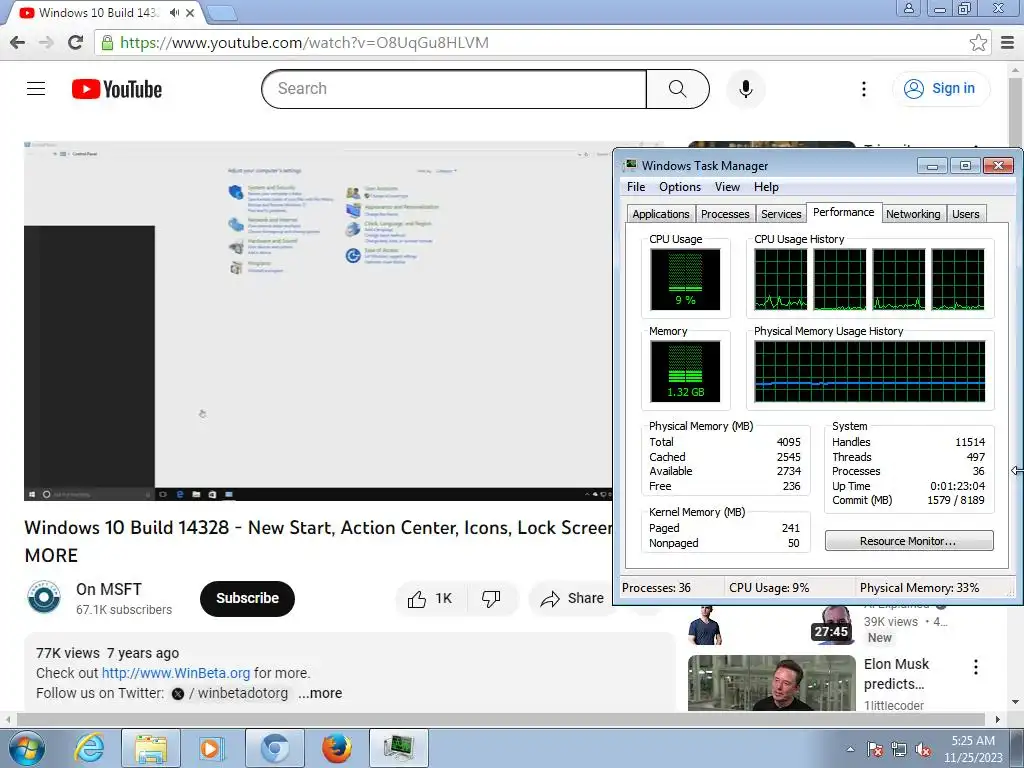1024x768 pixels.
Task: Open the http://www.WinBeta.org link
Action: (176, 673)
